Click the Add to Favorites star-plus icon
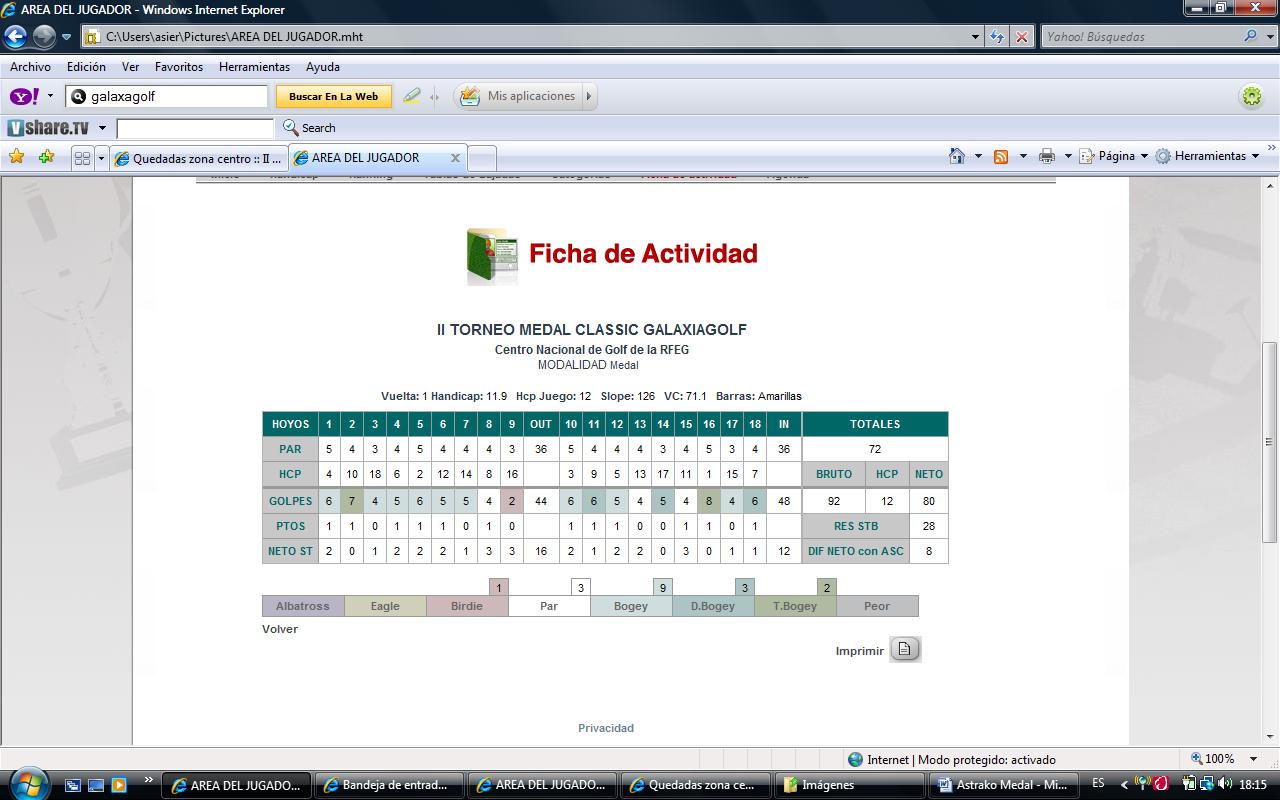Image resolution: width=1280 pixels, height=800 pixels. [46, 157]
